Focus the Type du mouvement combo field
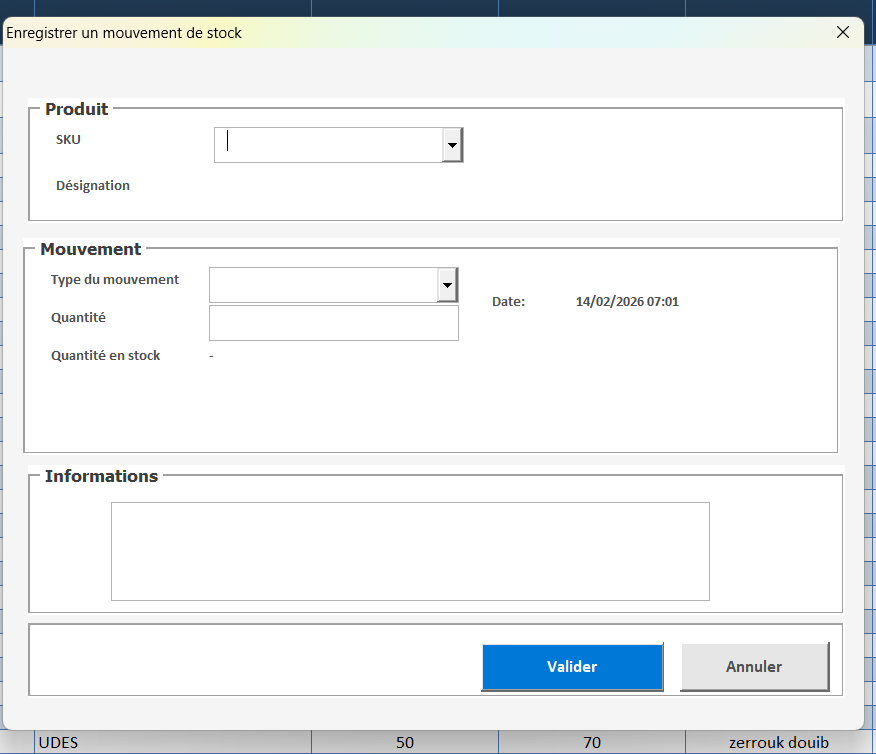 pyautogui.click(x=323, y=285)
